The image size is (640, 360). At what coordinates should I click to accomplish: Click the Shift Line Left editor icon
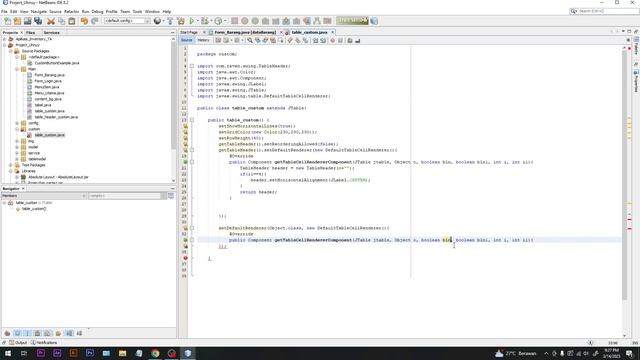[x=316, y=40]
